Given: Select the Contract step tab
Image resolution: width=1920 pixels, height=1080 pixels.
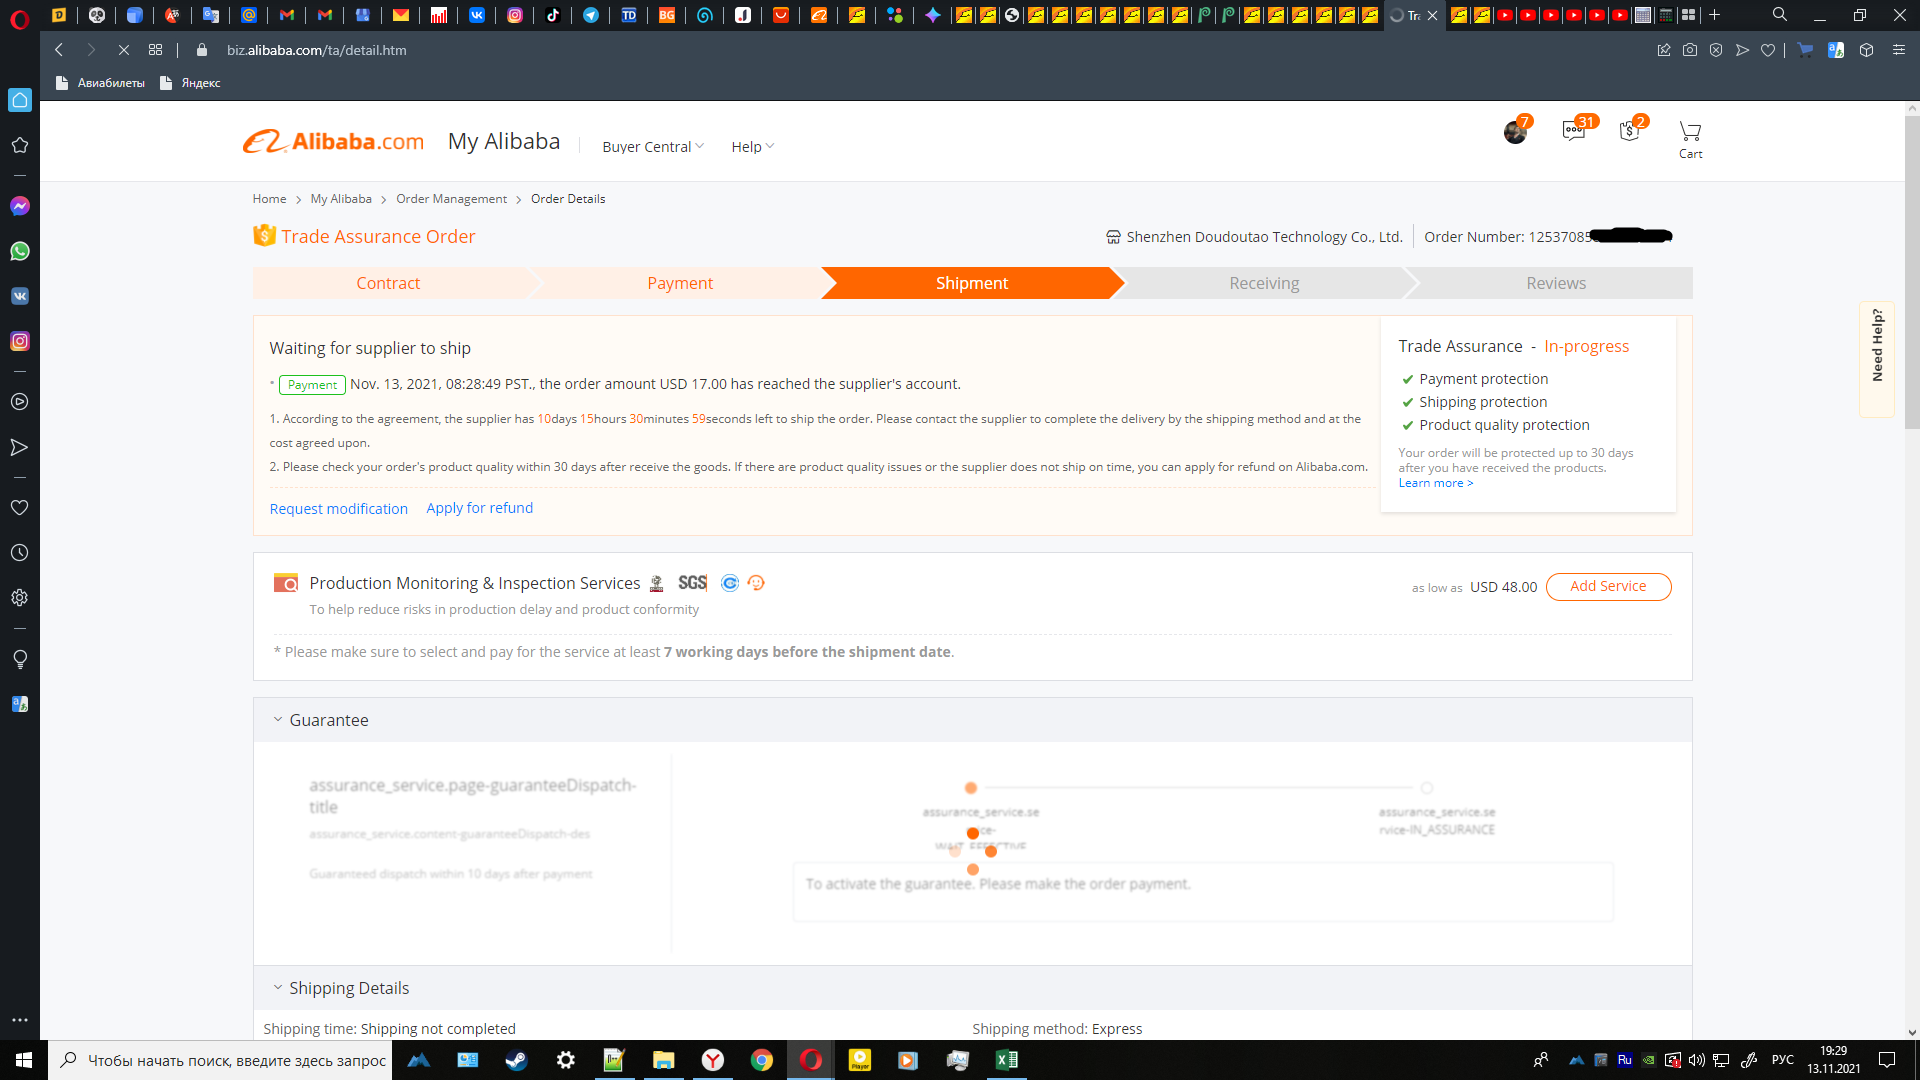Looking at the screenshot, I should [388, 283].
